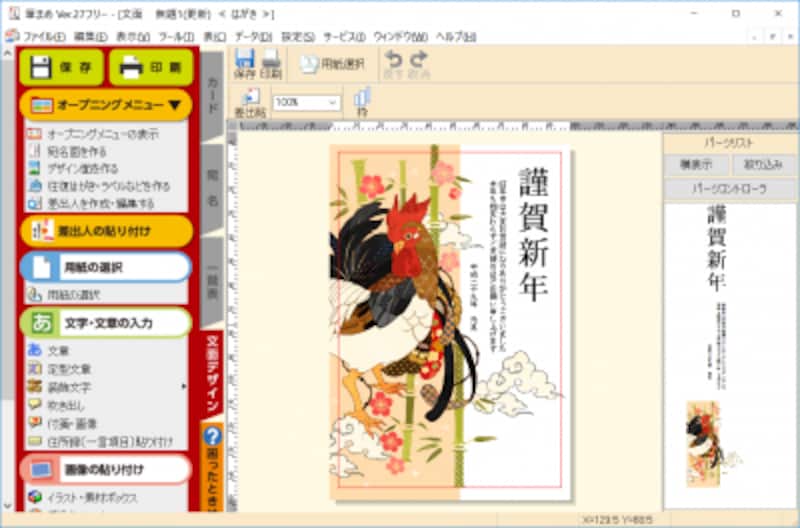Open the ヘルプ(H) menu
Viewport: 800px width, 528px height.
coord(456,37)
